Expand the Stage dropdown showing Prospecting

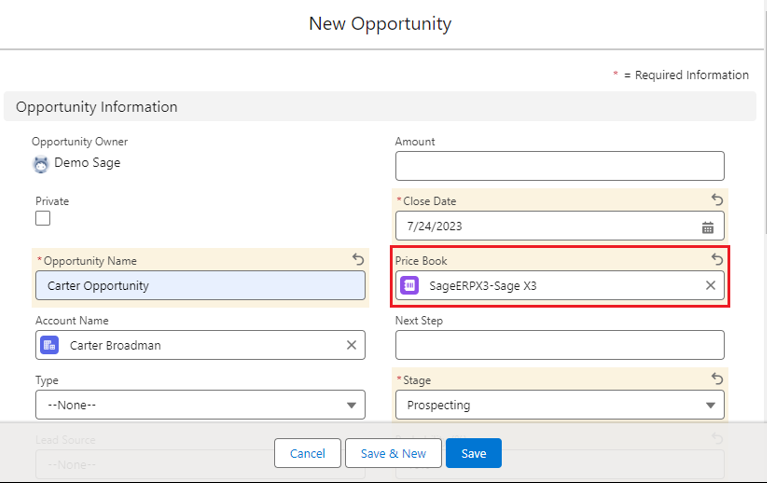(559, 405)
